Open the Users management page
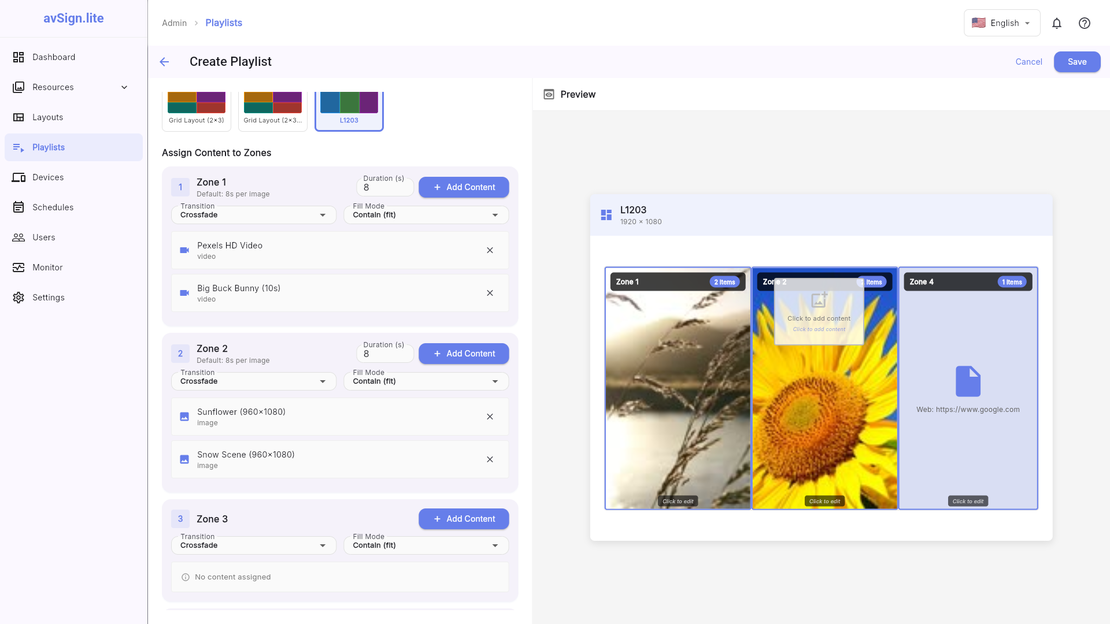Screen dimensions: 1110x624 [x=42, y=237]
